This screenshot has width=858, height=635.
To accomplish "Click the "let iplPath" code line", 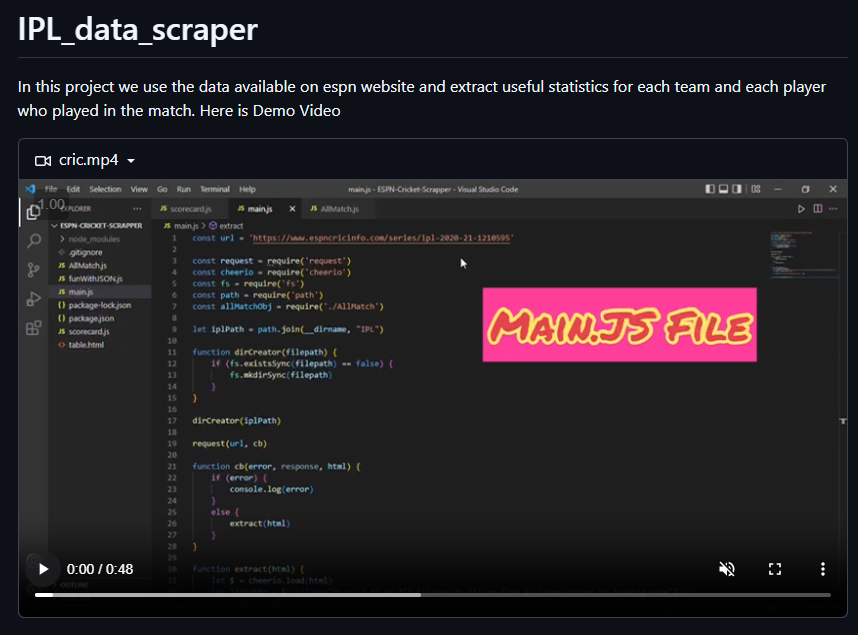I will click(288, 330).
